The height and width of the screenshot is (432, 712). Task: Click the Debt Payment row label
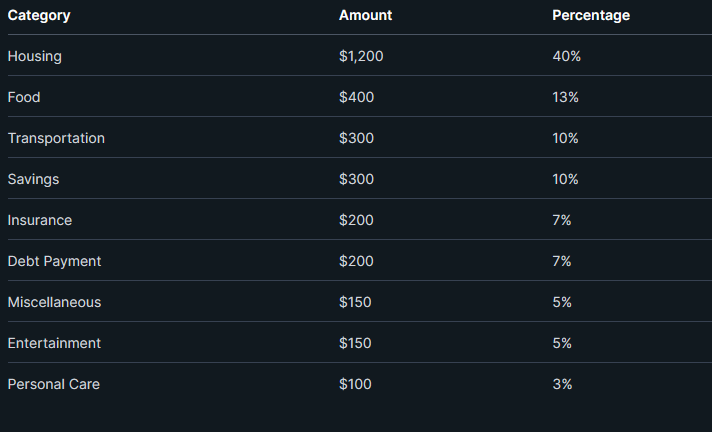coord(54,261)
